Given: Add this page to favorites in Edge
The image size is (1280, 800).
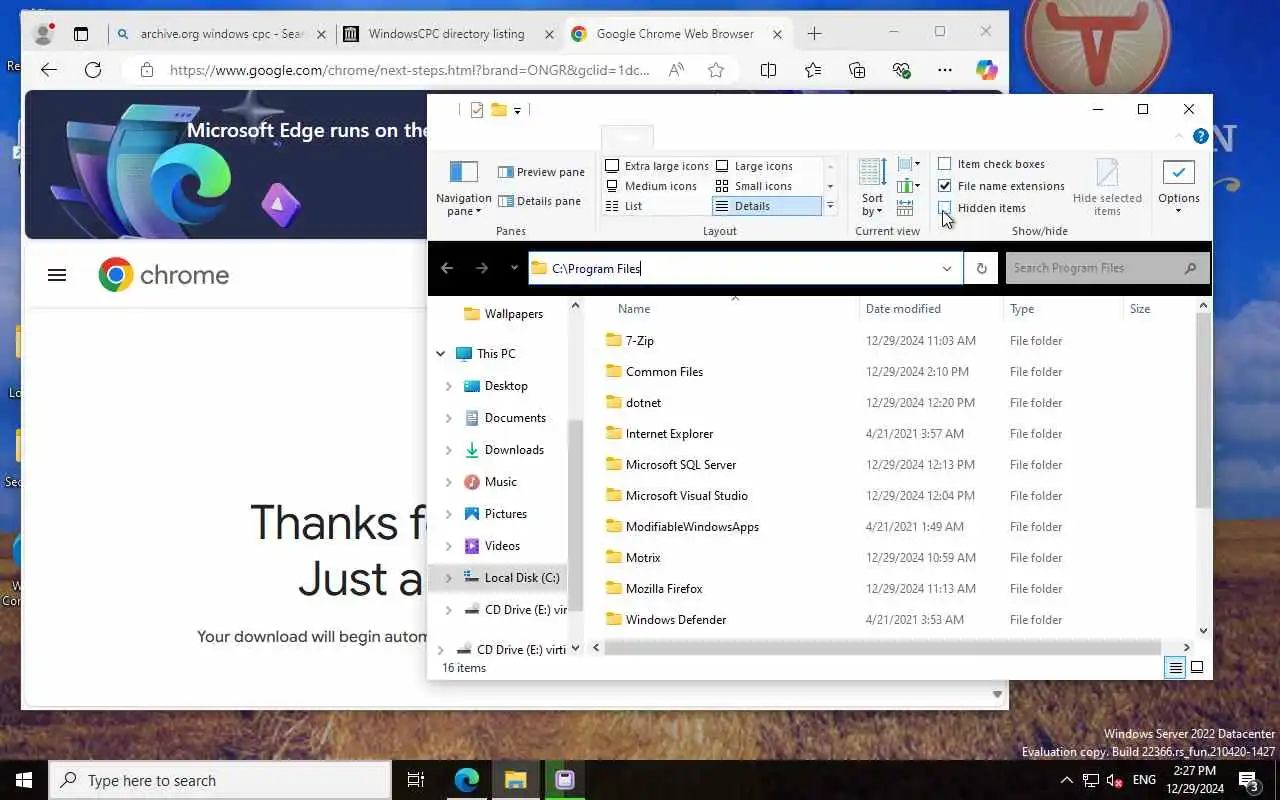Looking at the screenshot, I should click(716, 70).
